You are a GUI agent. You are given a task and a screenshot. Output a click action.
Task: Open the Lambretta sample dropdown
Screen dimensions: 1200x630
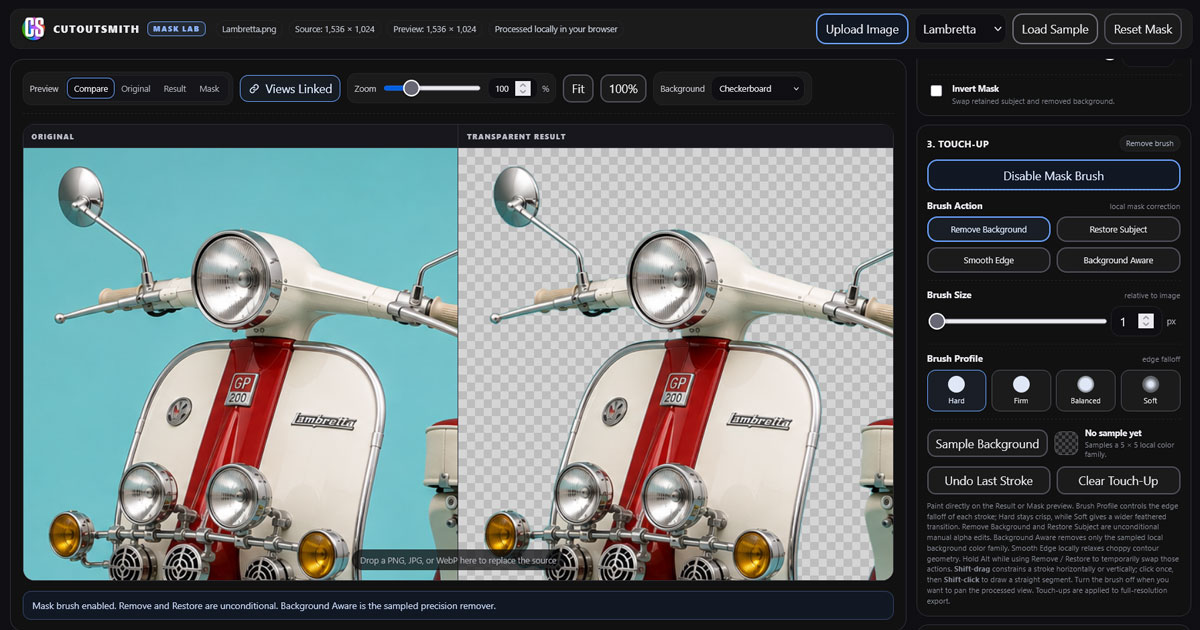click(x=960, y=29)
